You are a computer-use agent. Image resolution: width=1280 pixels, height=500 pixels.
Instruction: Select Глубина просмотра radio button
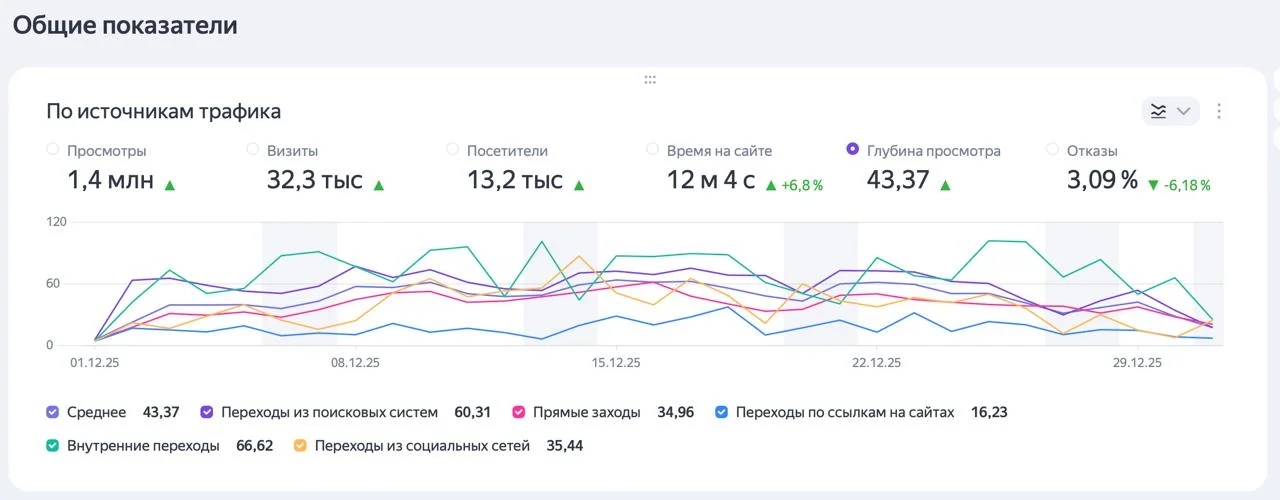click(x=853, y=150)
